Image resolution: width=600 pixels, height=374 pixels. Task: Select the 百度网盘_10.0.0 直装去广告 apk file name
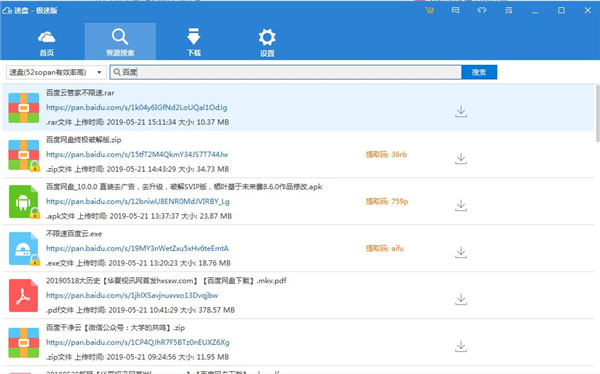(x=184, y=187)
